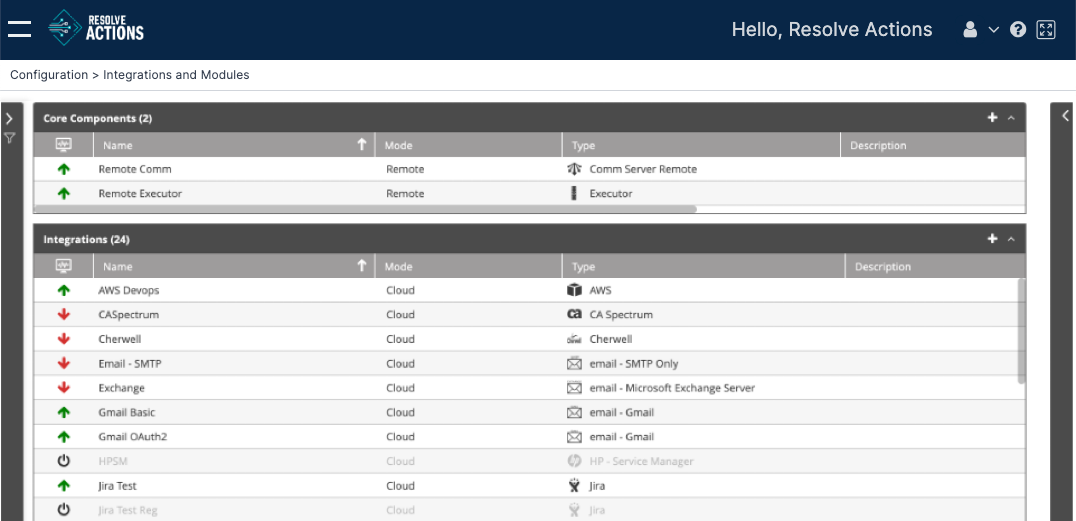Click Jira Test Reg power icon
The height and width of the screenshot is (521, 1076).
64,510
